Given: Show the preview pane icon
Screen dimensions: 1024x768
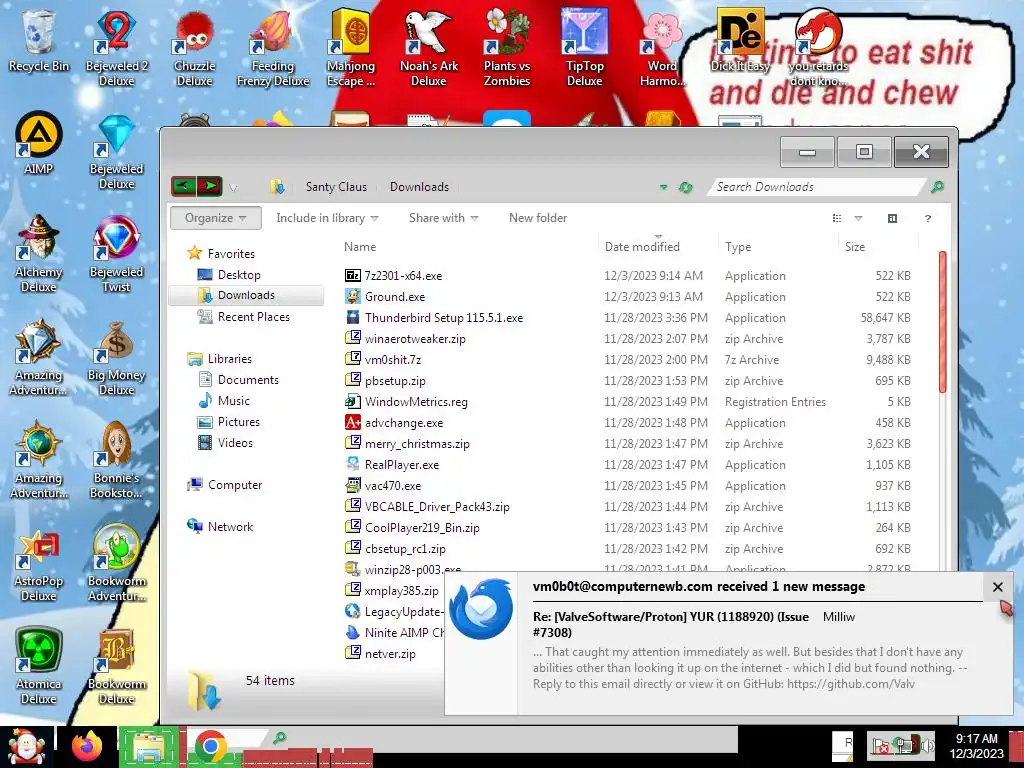Looking at the screenshot, I should [x=892, y=218].
